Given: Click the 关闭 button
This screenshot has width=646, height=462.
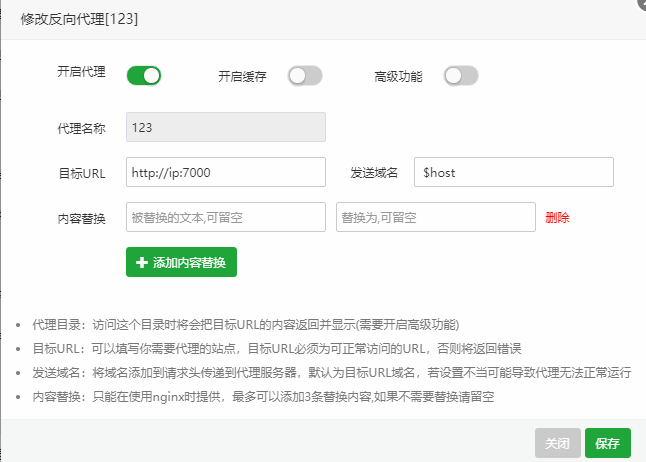Looking at the screenshot, I should pos(558,443).
